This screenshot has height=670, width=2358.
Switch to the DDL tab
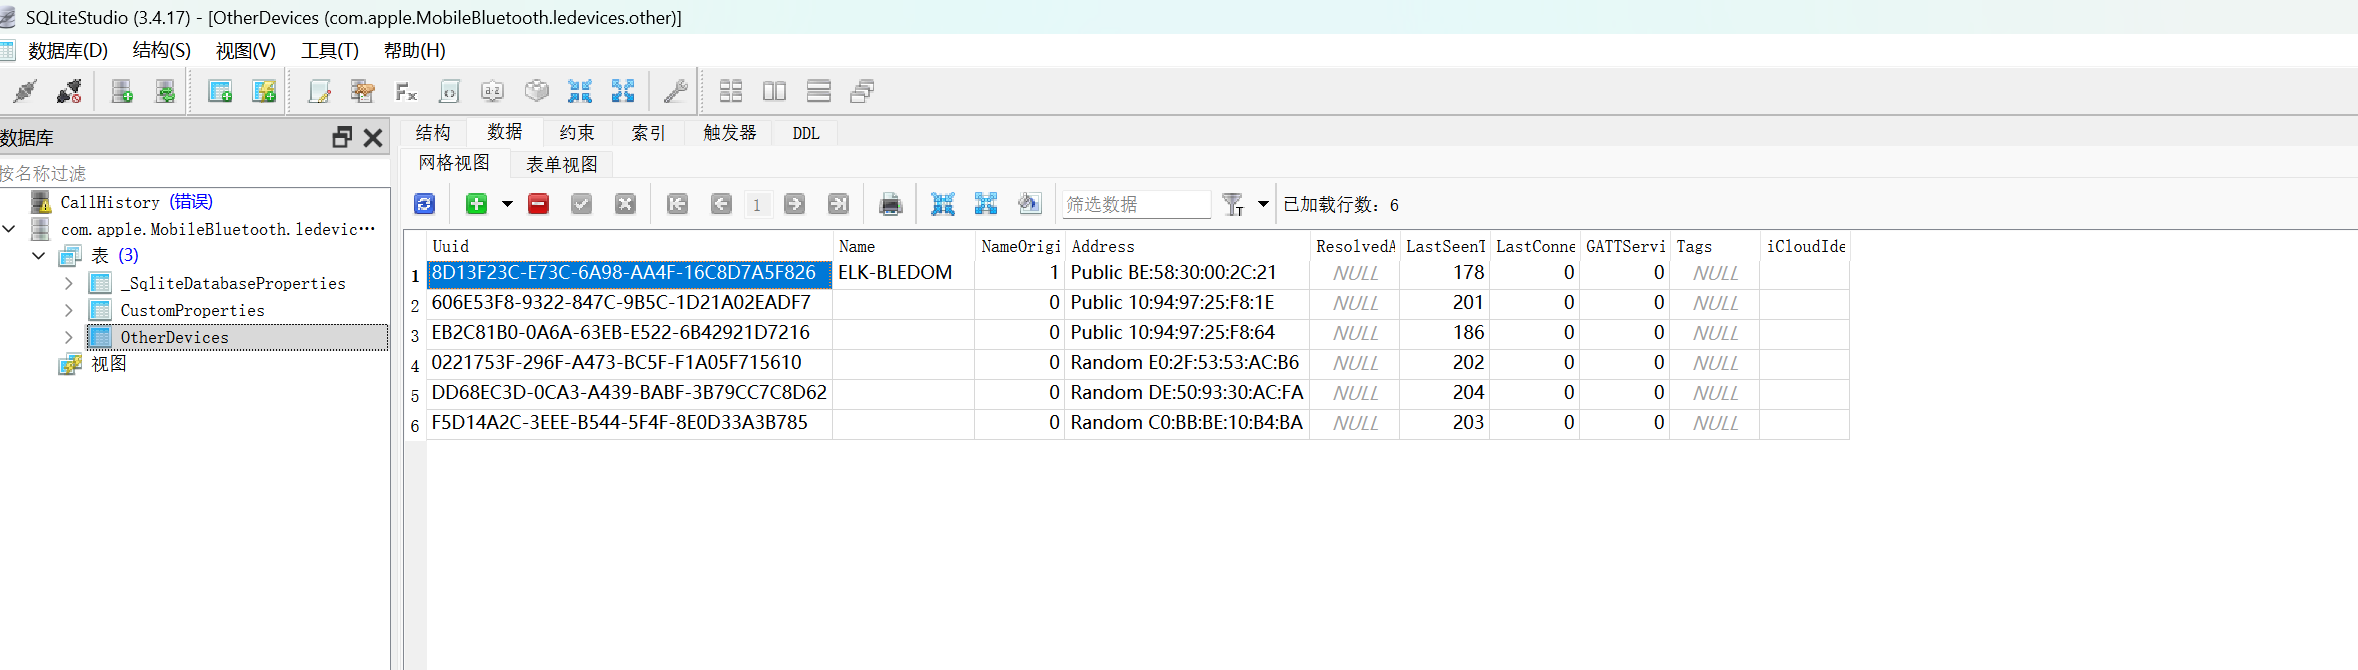tap(806, 133)
